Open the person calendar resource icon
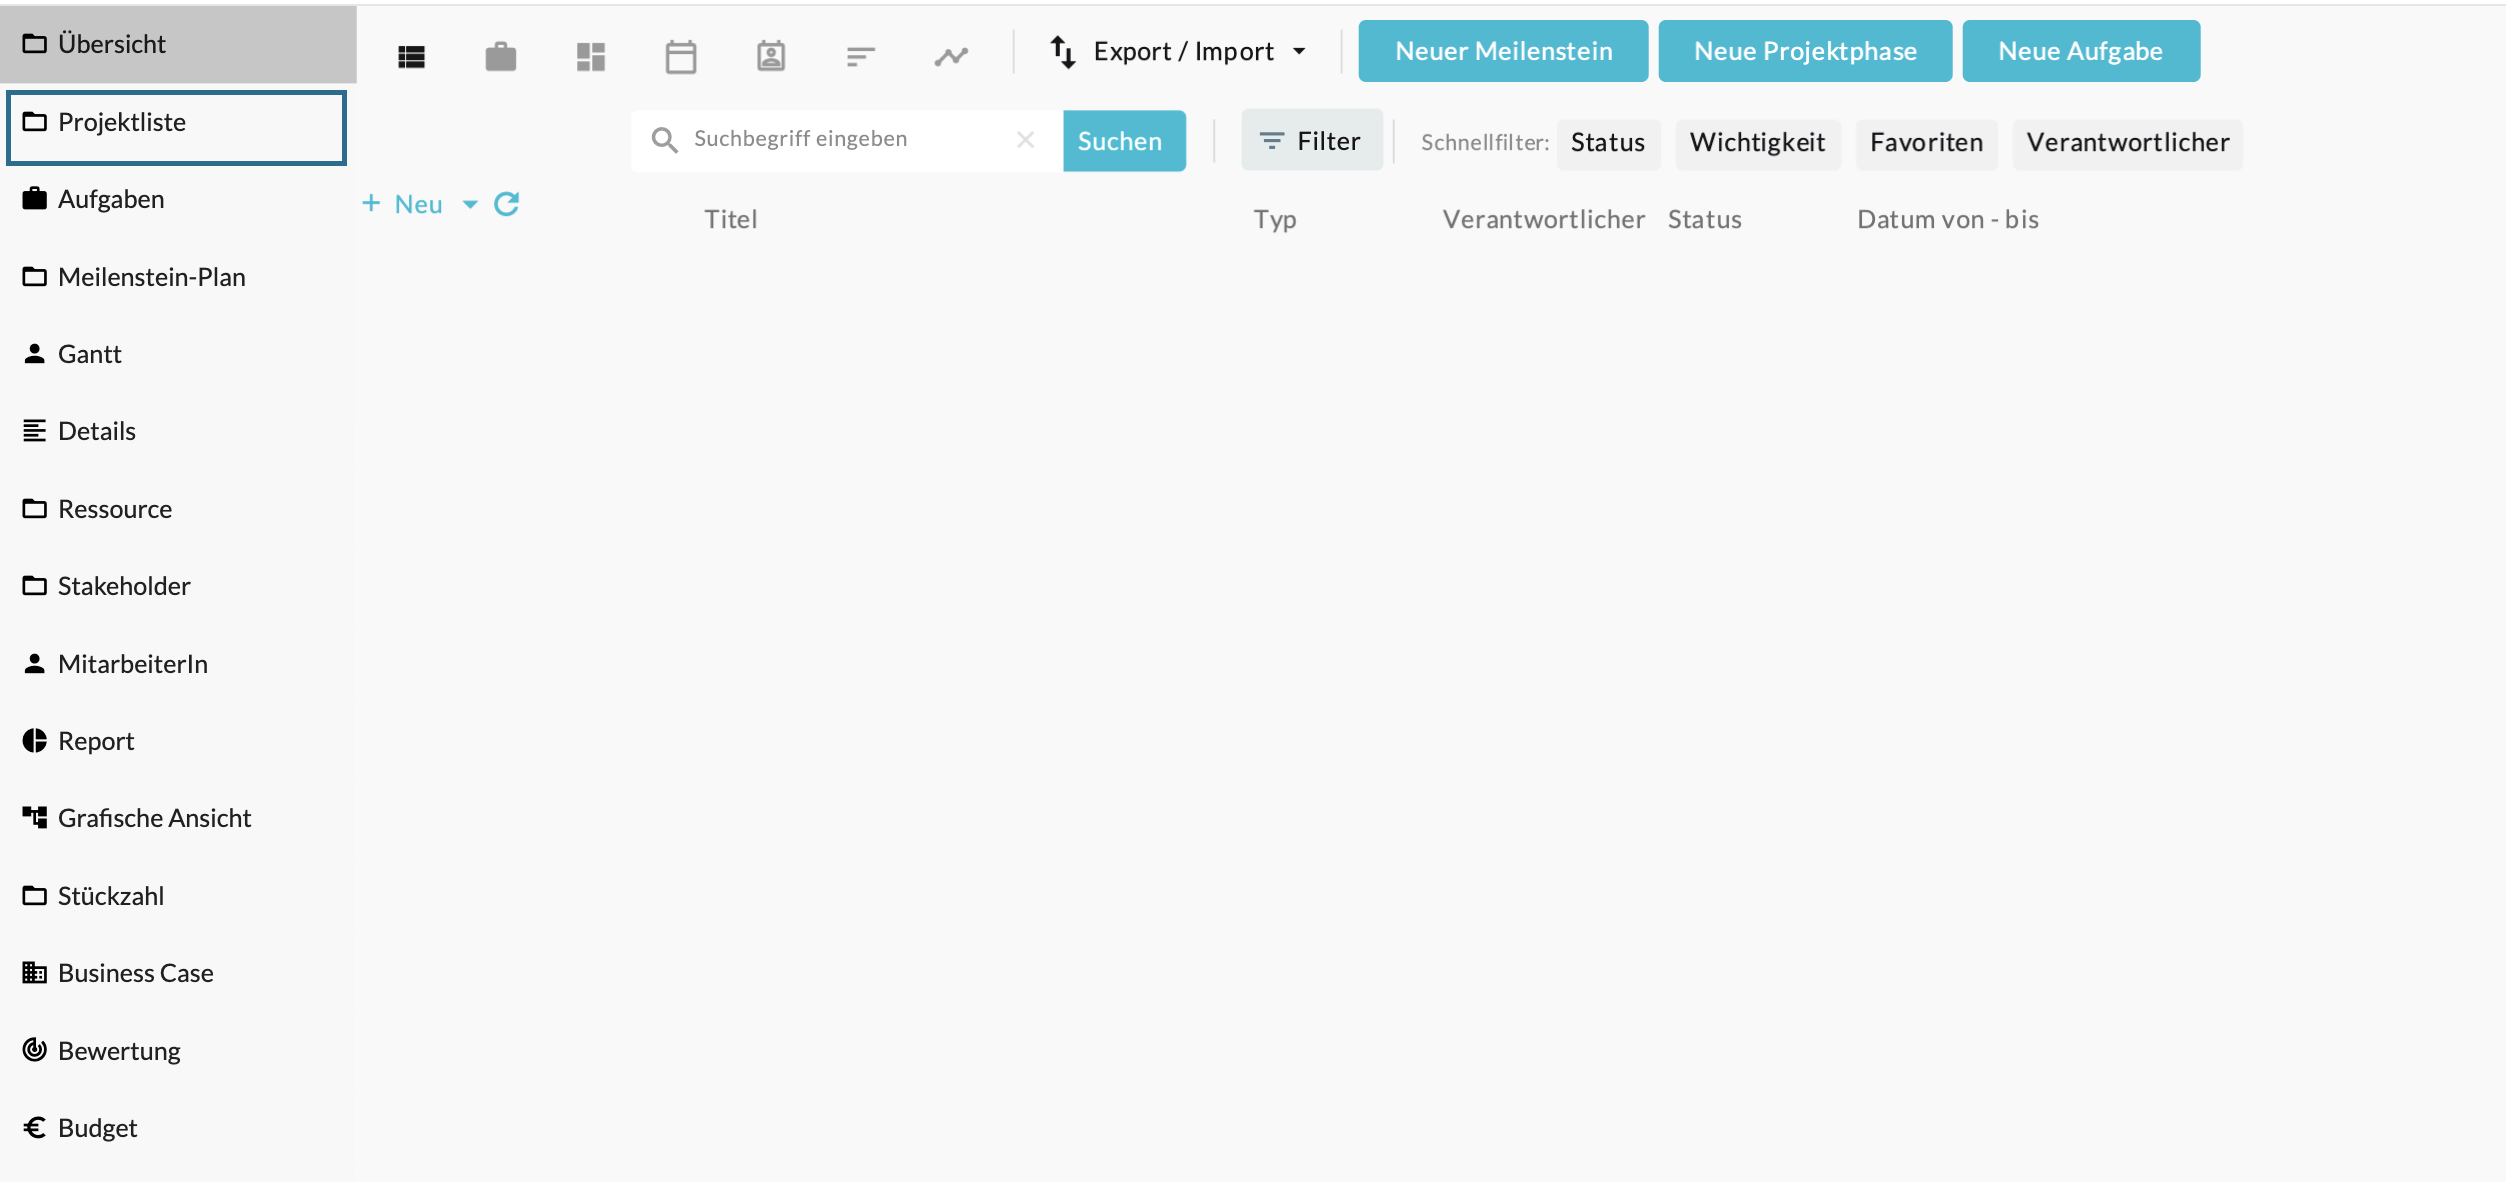The width and height of the screenshot is (2506, 1182). 771,57
